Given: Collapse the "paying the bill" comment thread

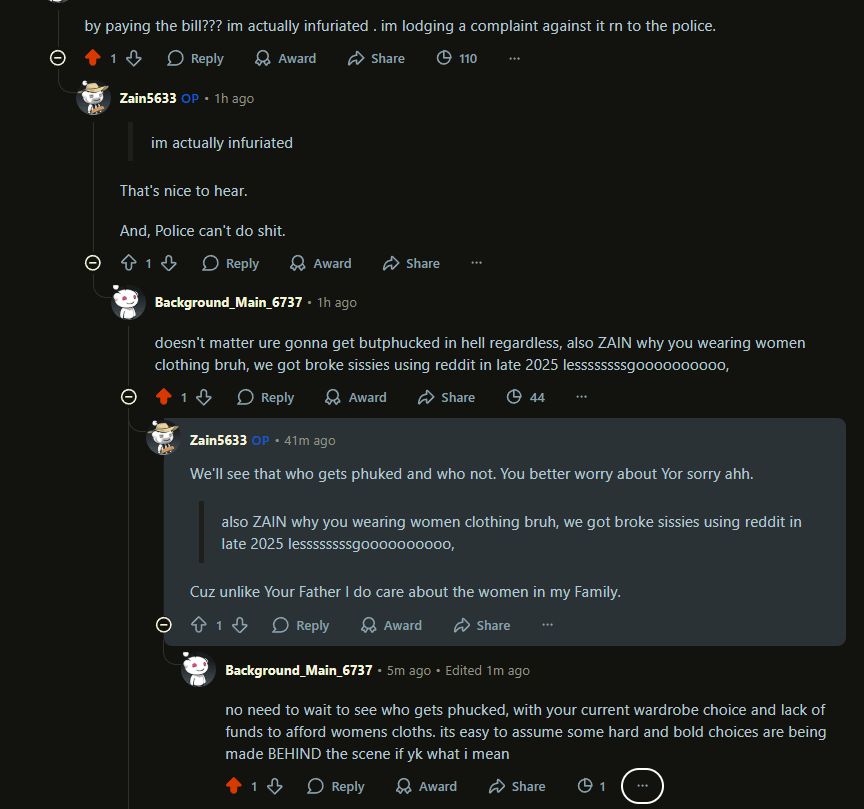Looking at the screenshot, I should click(x=58, y=58).
